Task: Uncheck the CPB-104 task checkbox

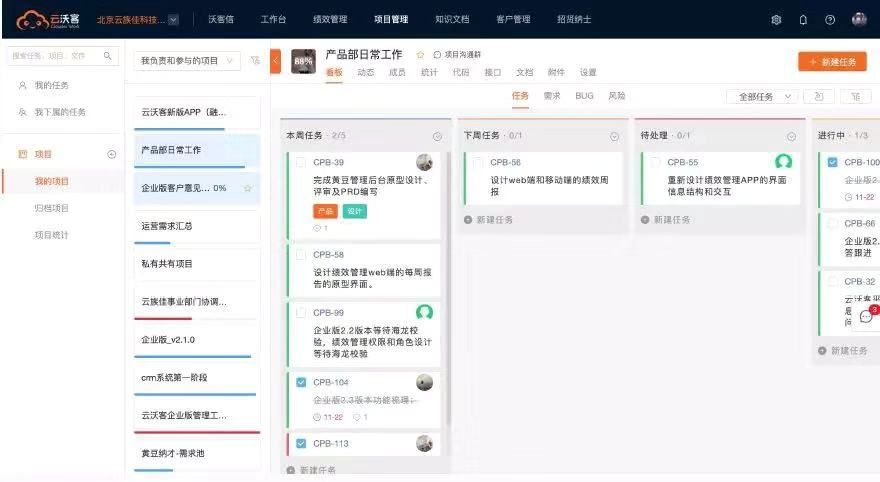Action: coord(301,382)
